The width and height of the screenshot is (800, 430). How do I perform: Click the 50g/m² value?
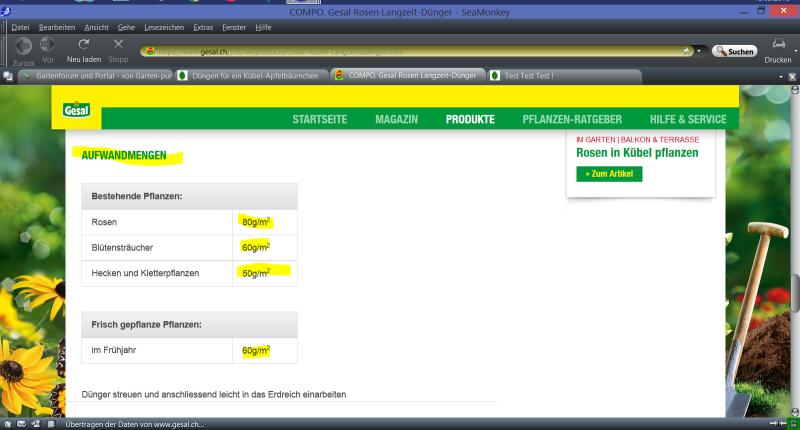[x=256, y=273]
